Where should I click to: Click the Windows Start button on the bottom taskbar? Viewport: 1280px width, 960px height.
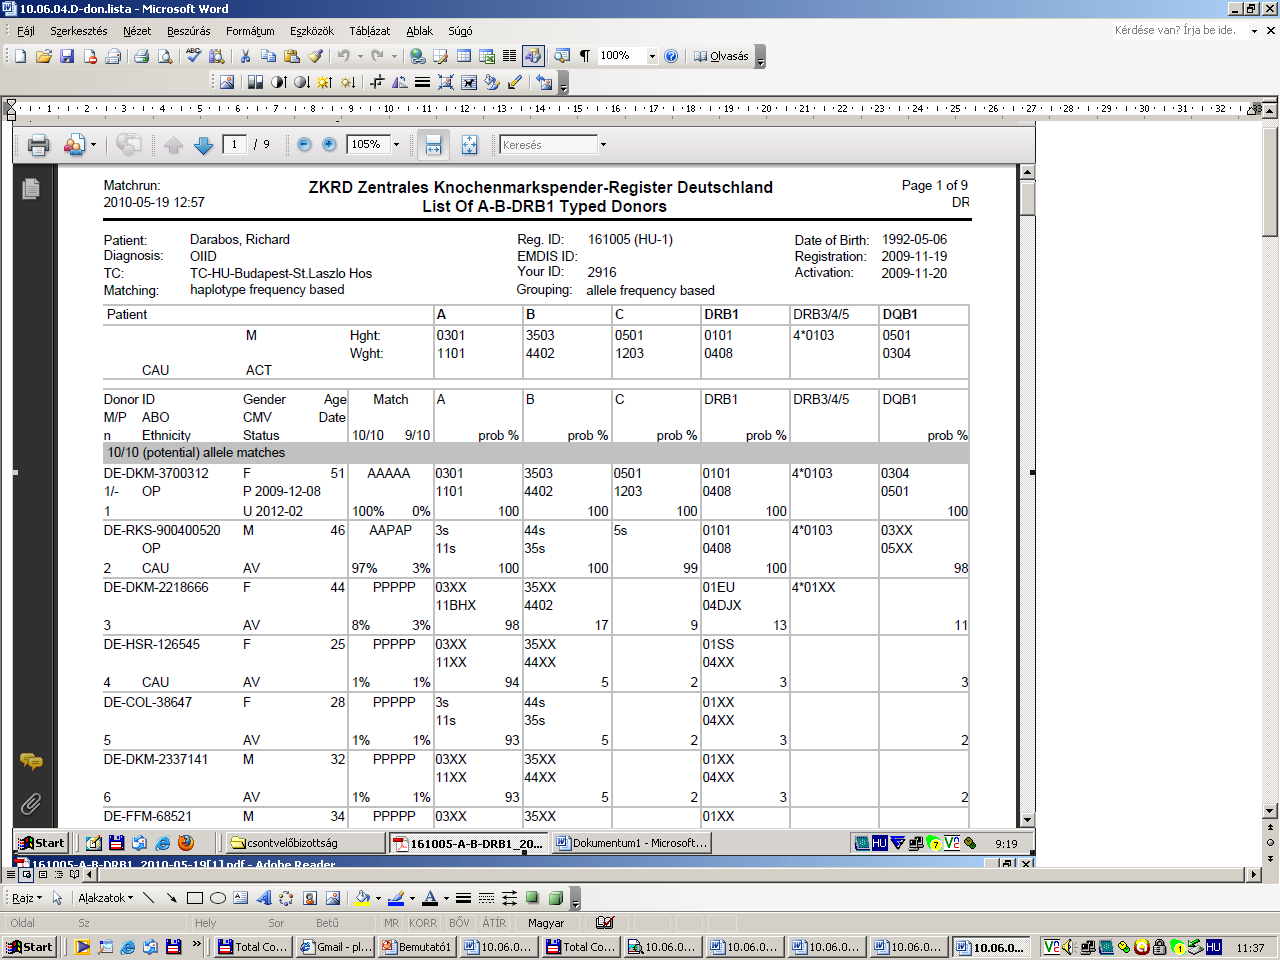pyautogui.click(x=29, y=947)
